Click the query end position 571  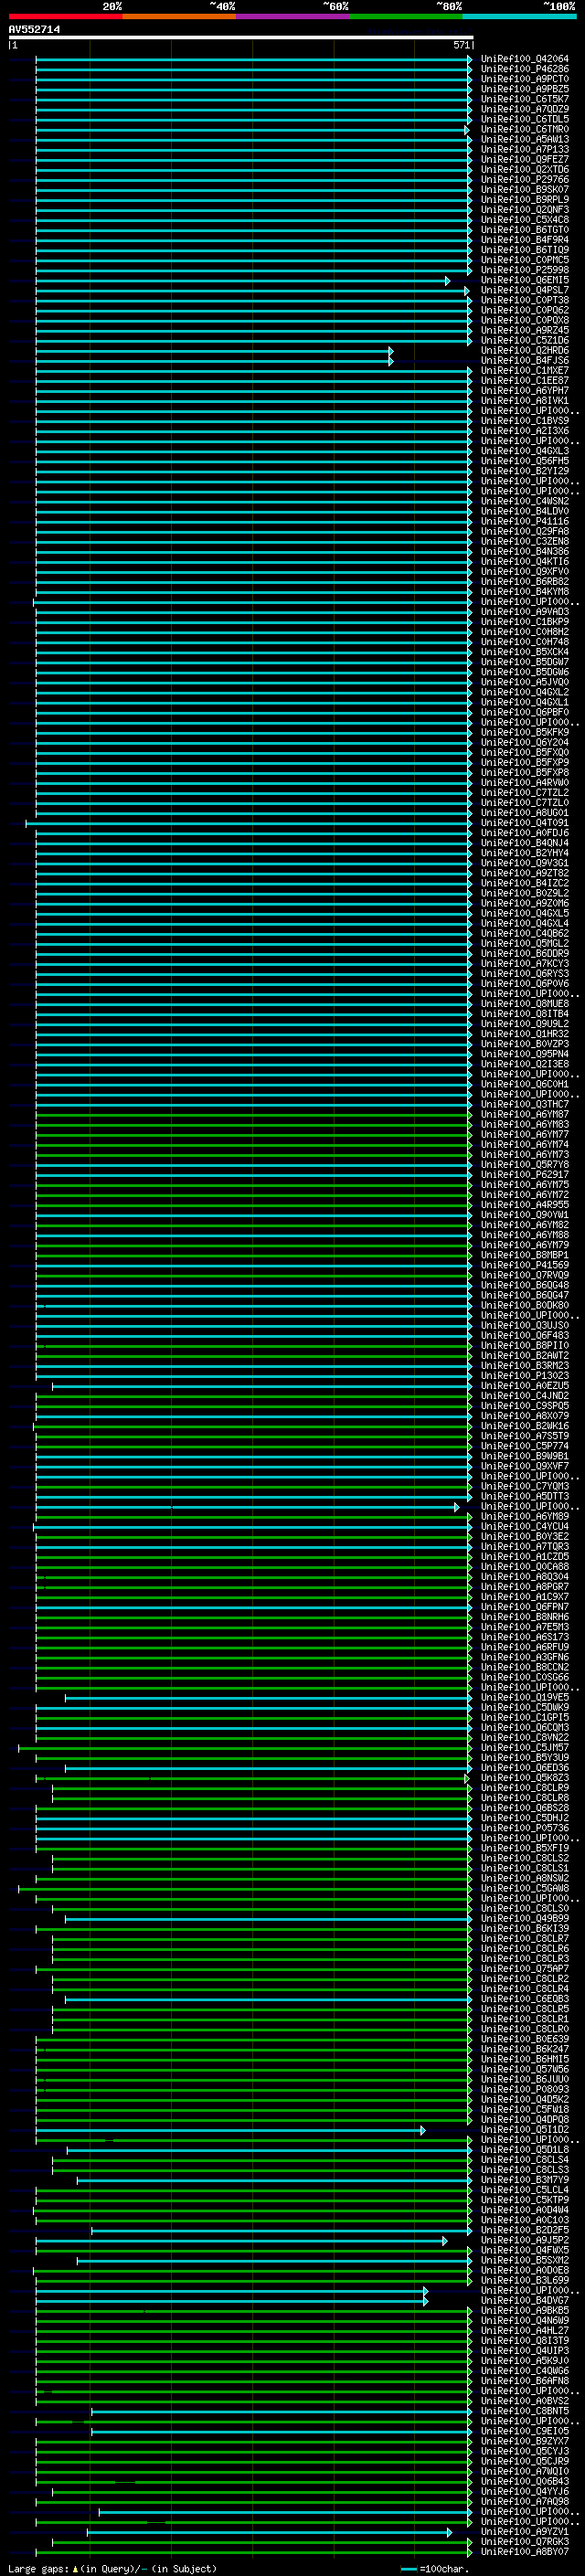click(x=461, y=45)
